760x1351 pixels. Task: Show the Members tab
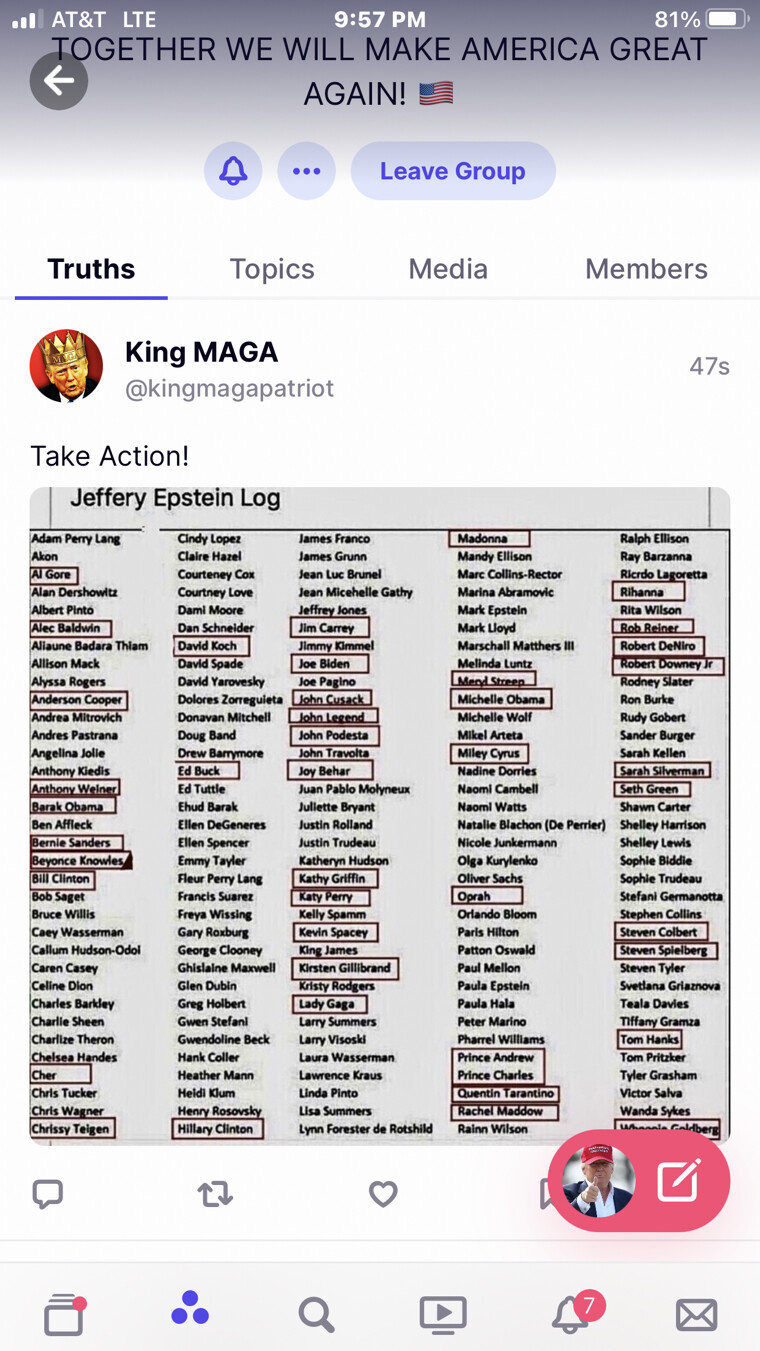pyautogui.click(x=646, y=269)
